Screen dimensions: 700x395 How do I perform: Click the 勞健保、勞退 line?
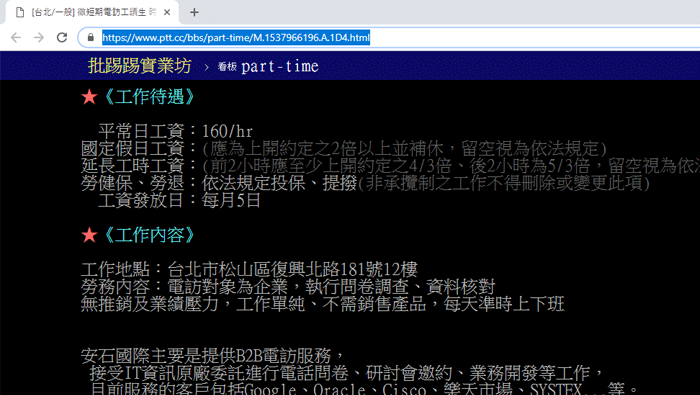[x=365, y=183]
